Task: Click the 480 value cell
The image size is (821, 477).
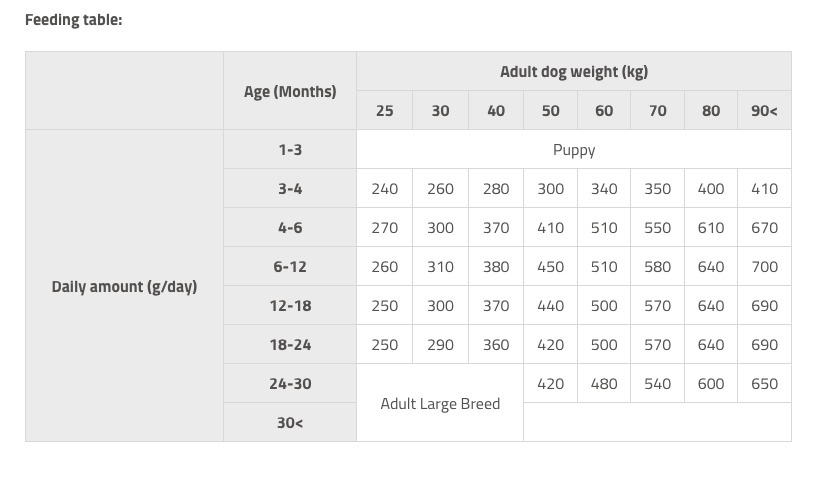Action: [x=604, y=384]
